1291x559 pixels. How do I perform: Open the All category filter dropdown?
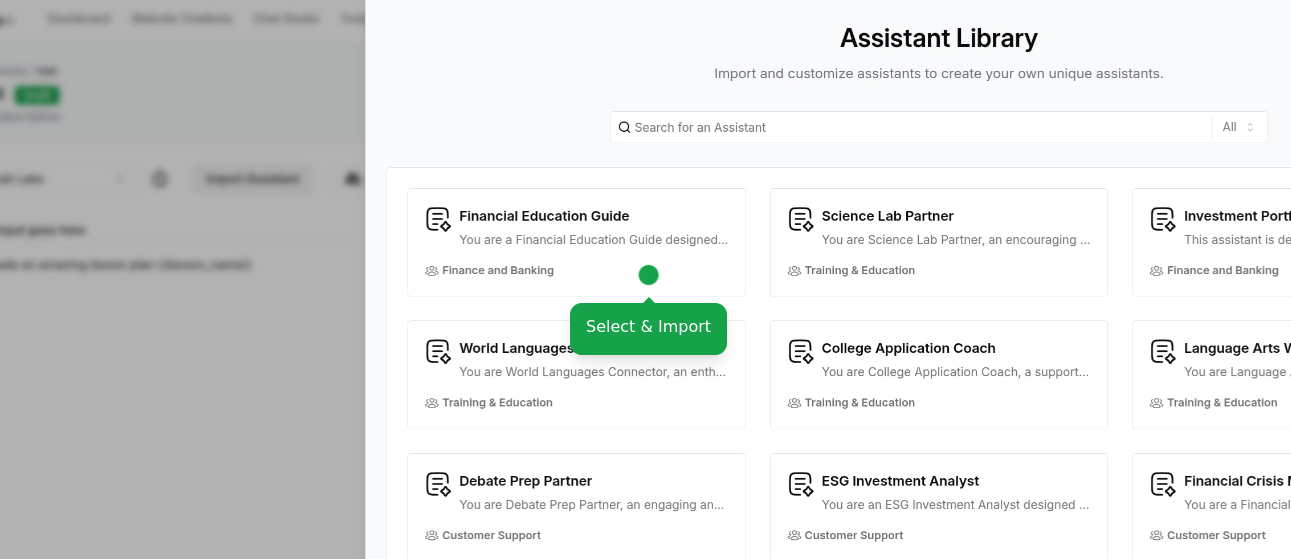[x=1239, y=127]
